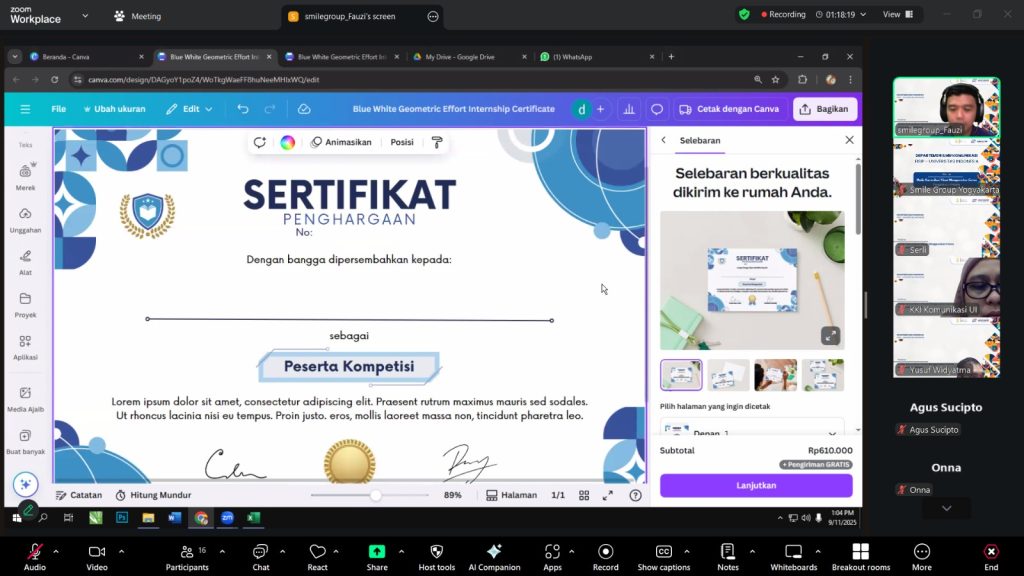1024x576 pixels.
Task: Click the undo arrow in Canva toolbar
Action: [243, 109]
